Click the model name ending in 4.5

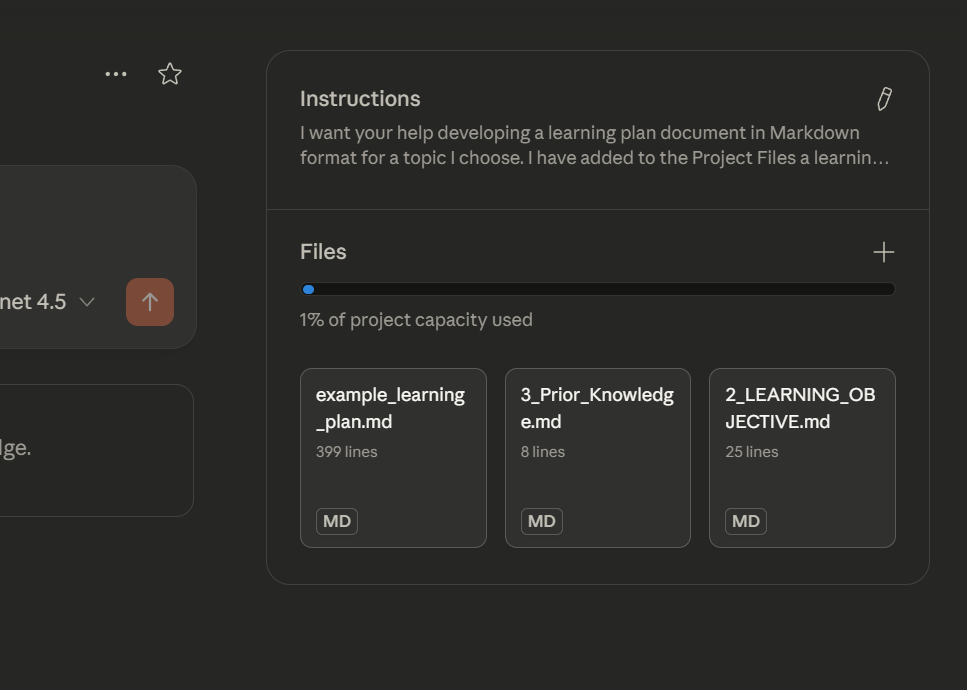[32, 302]
